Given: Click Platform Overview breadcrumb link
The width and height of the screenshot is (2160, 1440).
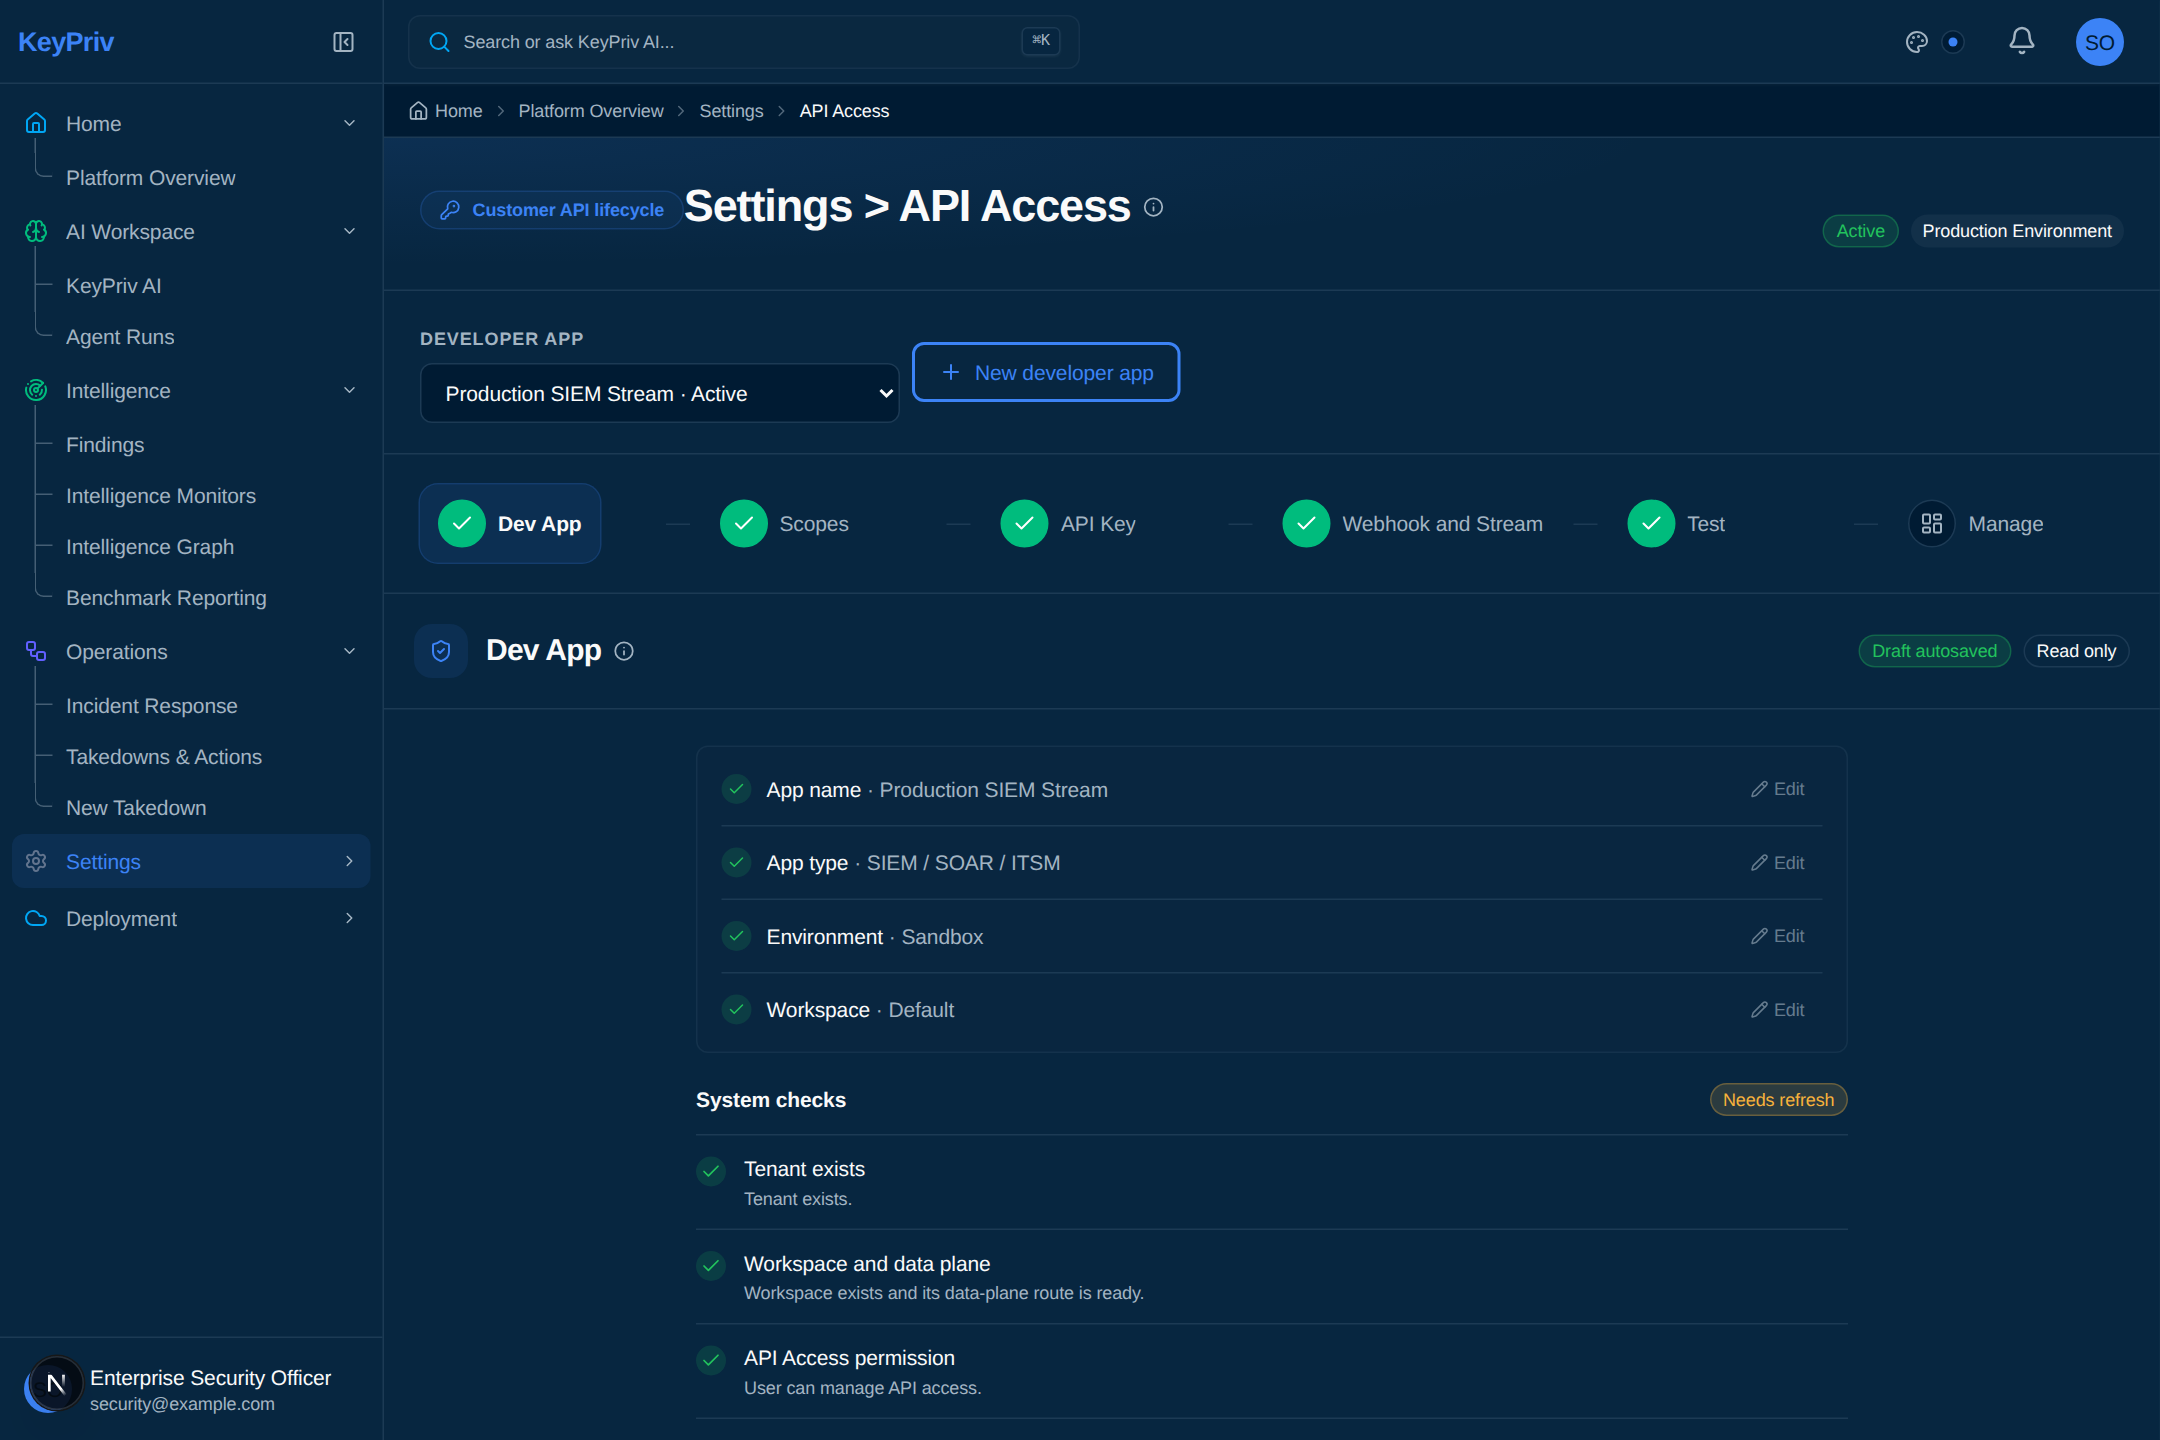Looking at the screenshot, I should [x=590, y=111].
